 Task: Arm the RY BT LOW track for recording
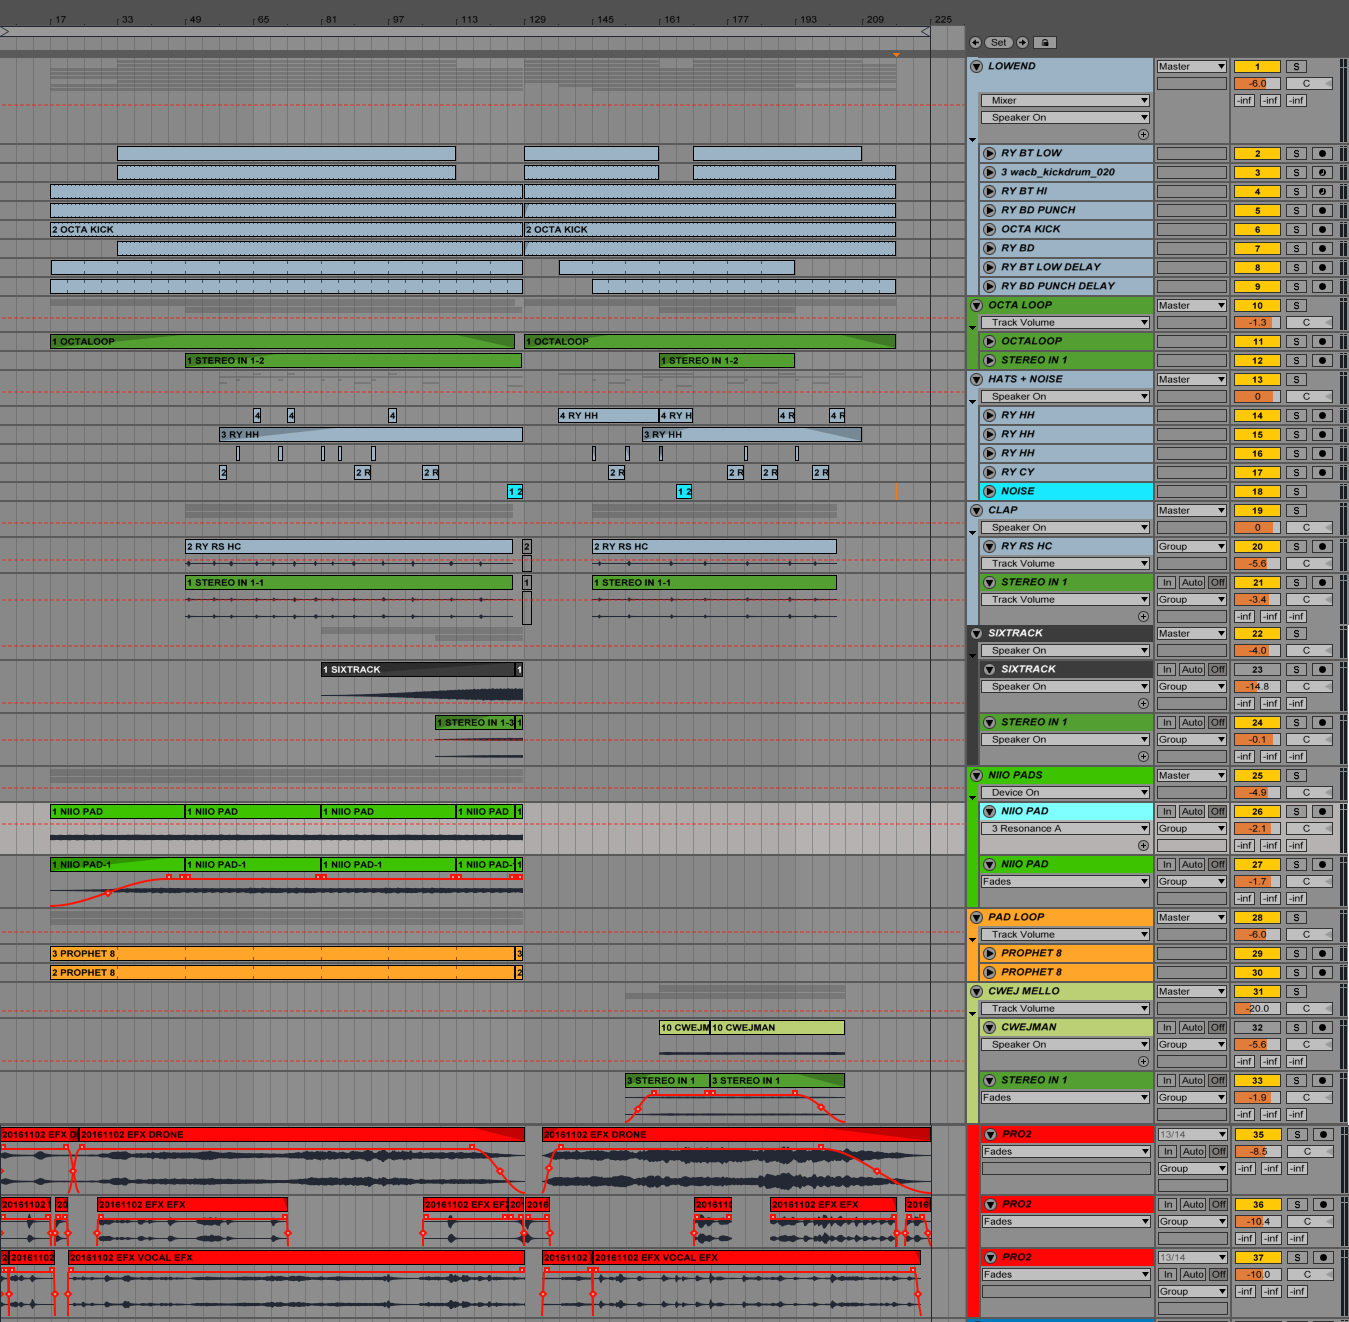click(1322, 154)
